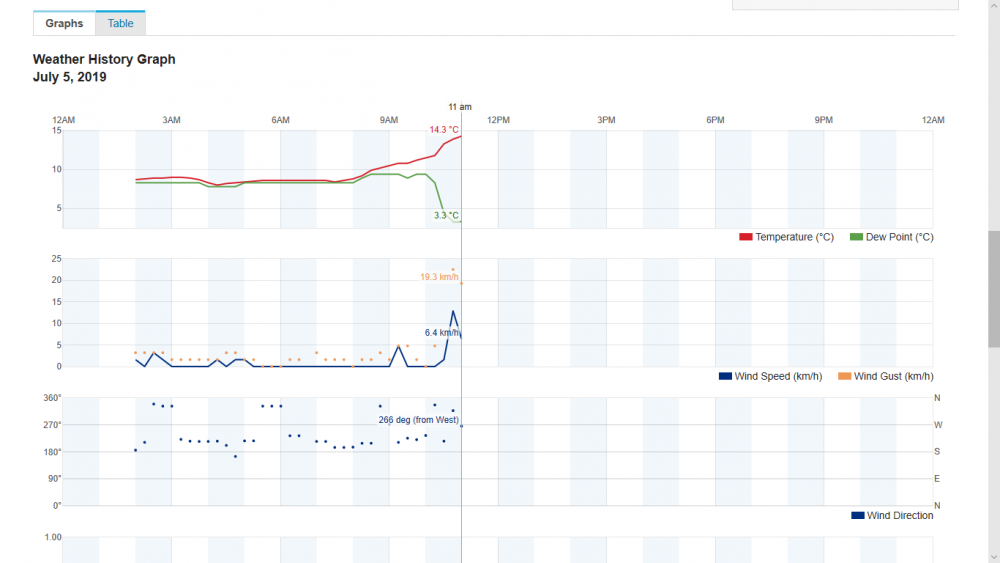Select the Wind Speed (km/h) legend label

[x=778, y=376]
